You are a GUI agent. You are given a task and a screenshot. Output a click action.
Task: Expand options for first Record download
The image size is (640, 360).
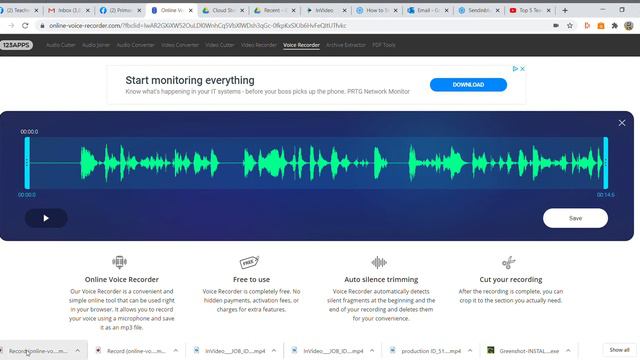[78, 351]
